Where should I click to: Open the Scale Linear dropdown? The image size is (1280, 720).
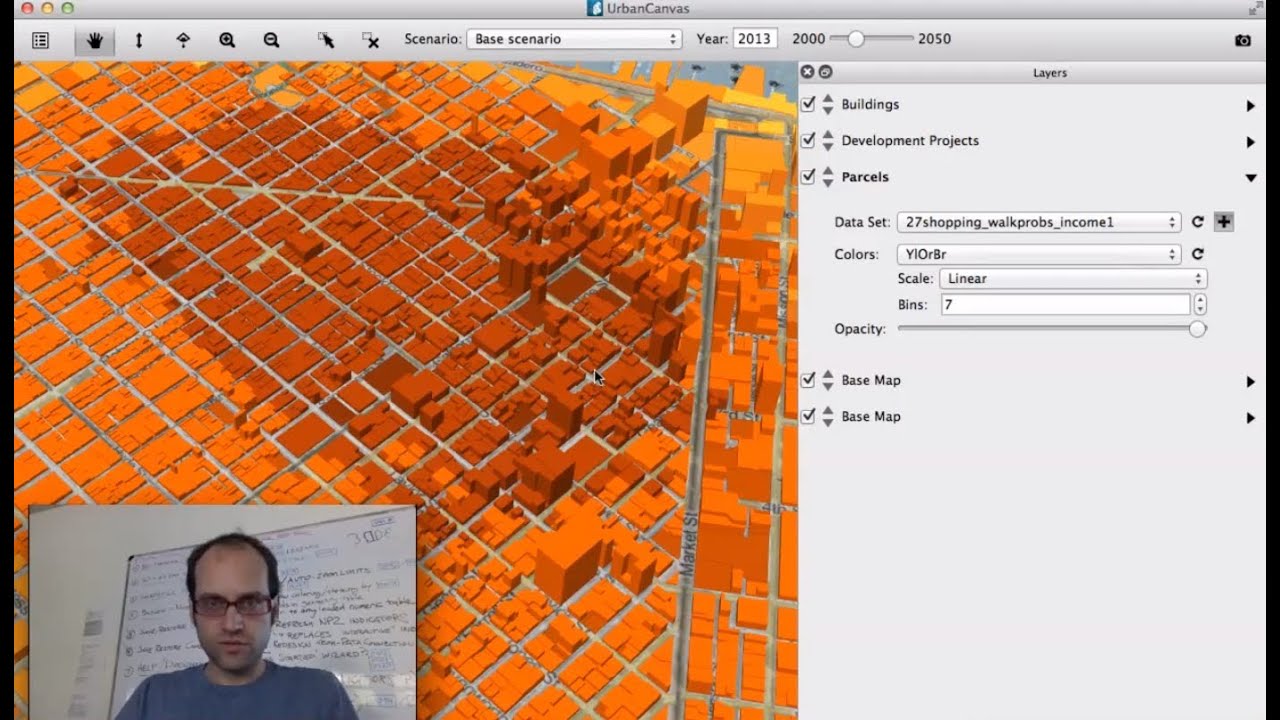coord(1072,279)
